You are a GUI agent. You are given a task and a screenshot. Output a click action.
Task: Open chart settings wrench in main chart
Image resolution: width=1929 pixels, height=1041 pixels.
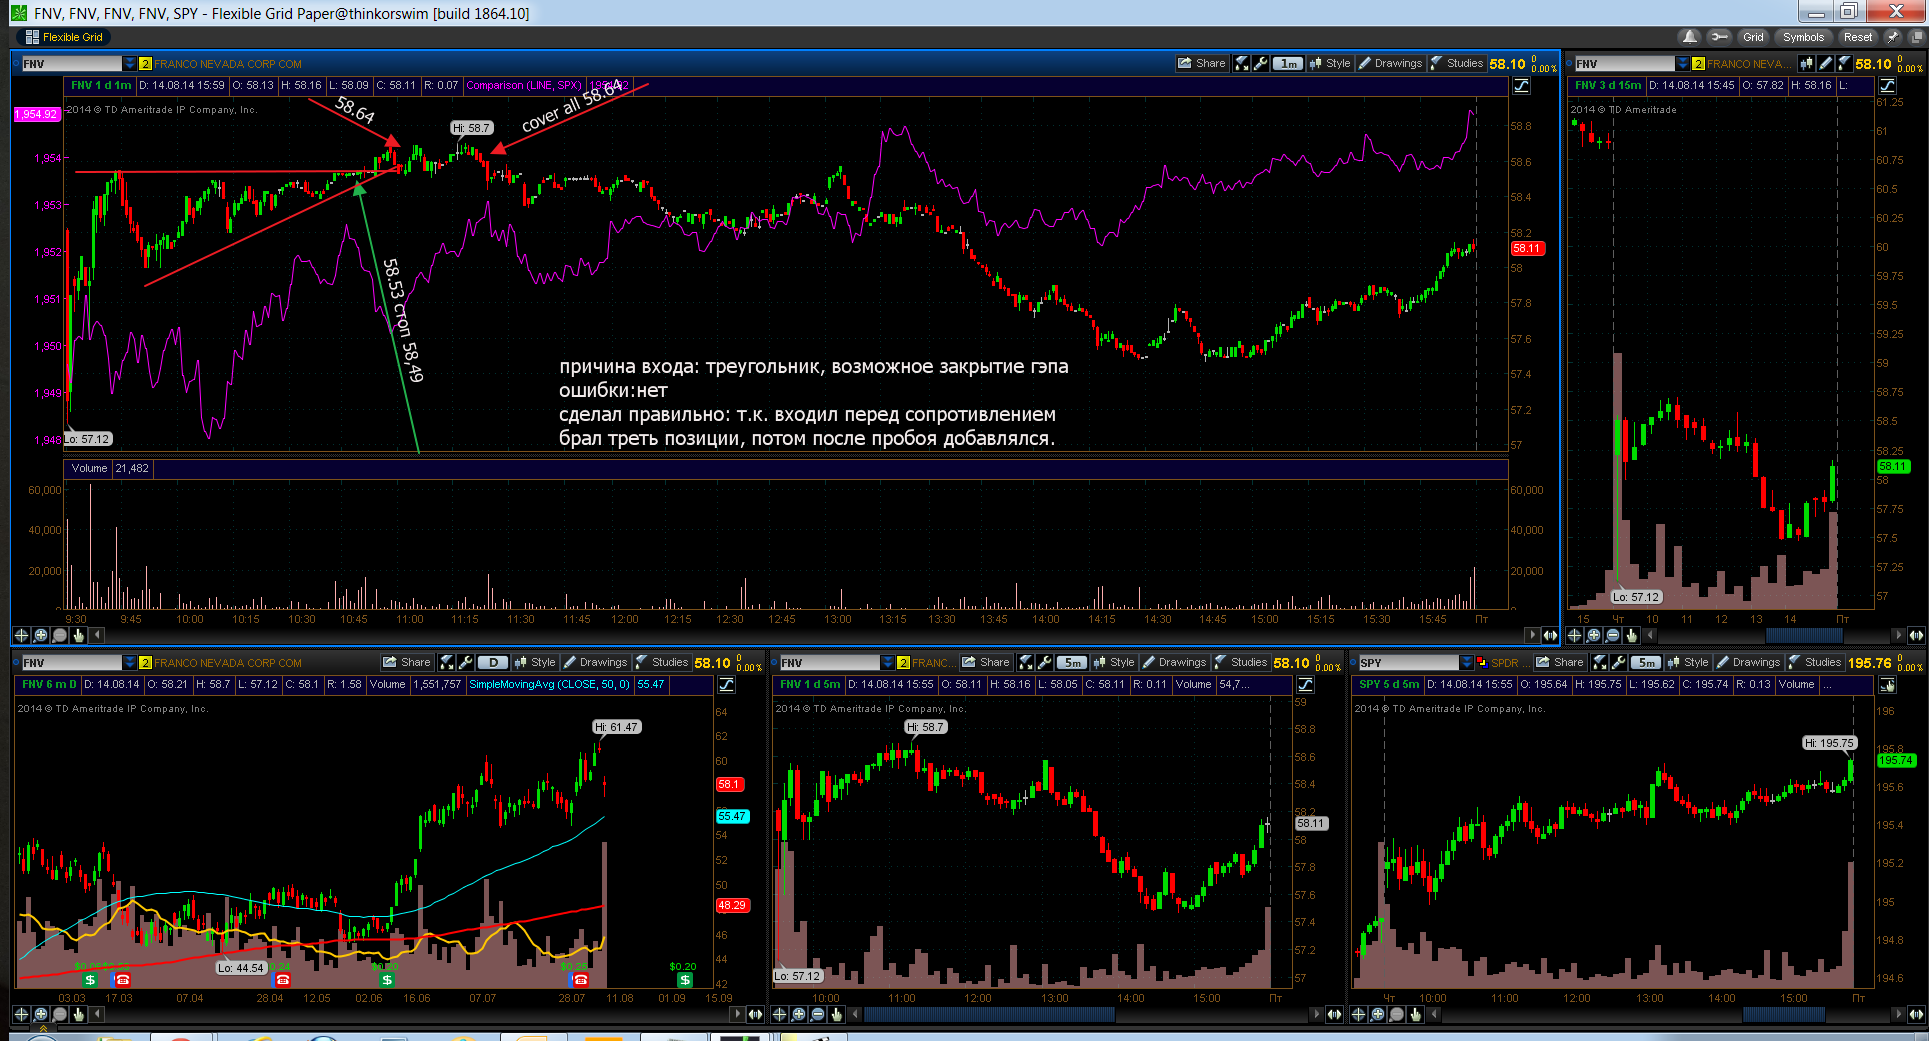(1261, 63)
